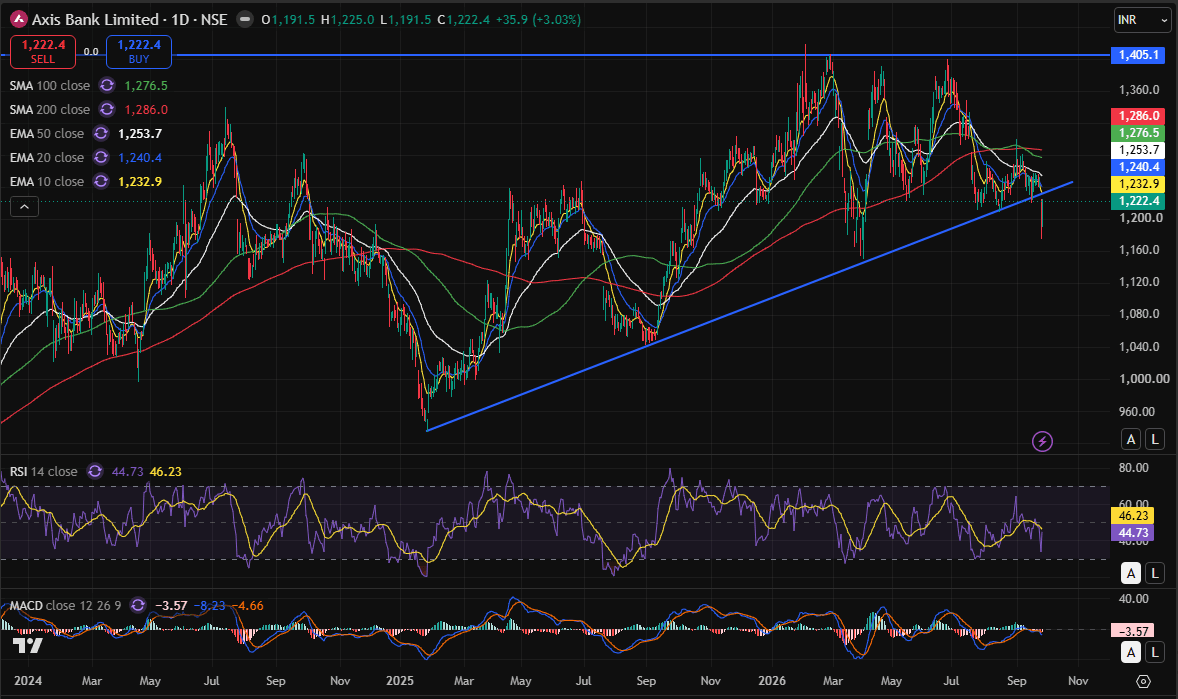Click the Nov label at time axis end
This screenshot has width=1178, height=699.
(1078, 681)
